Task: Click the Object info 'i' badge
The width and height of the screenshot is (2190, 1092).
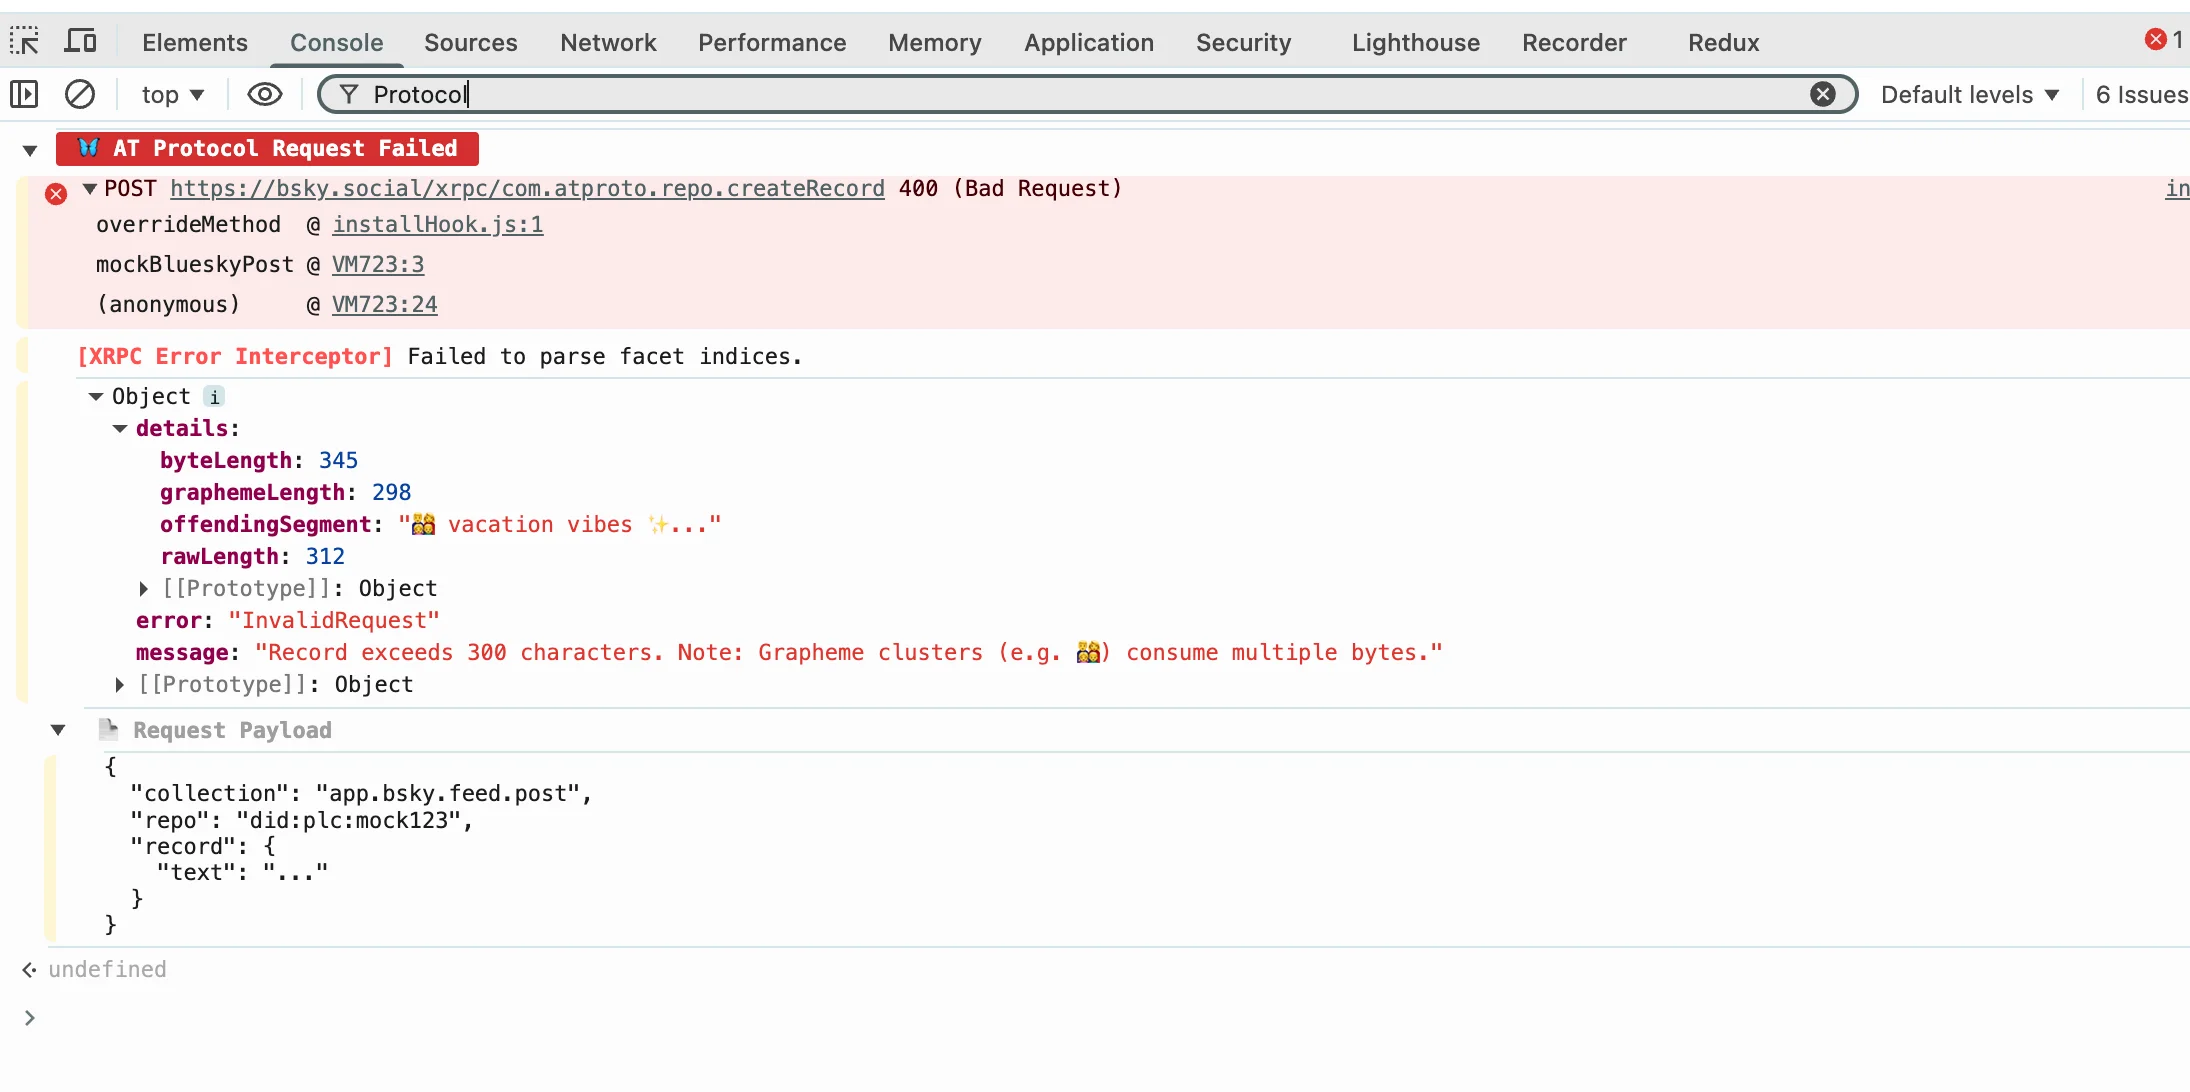Action: pos(214,397)
